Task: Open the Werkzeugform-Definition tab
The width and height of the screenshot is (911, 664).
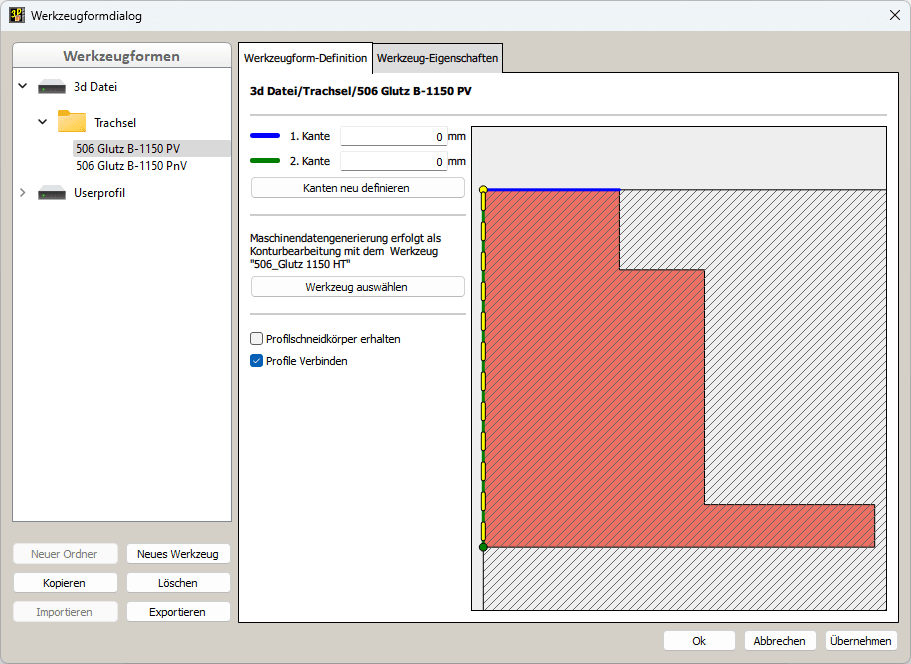Action: (x=305, y=58)
